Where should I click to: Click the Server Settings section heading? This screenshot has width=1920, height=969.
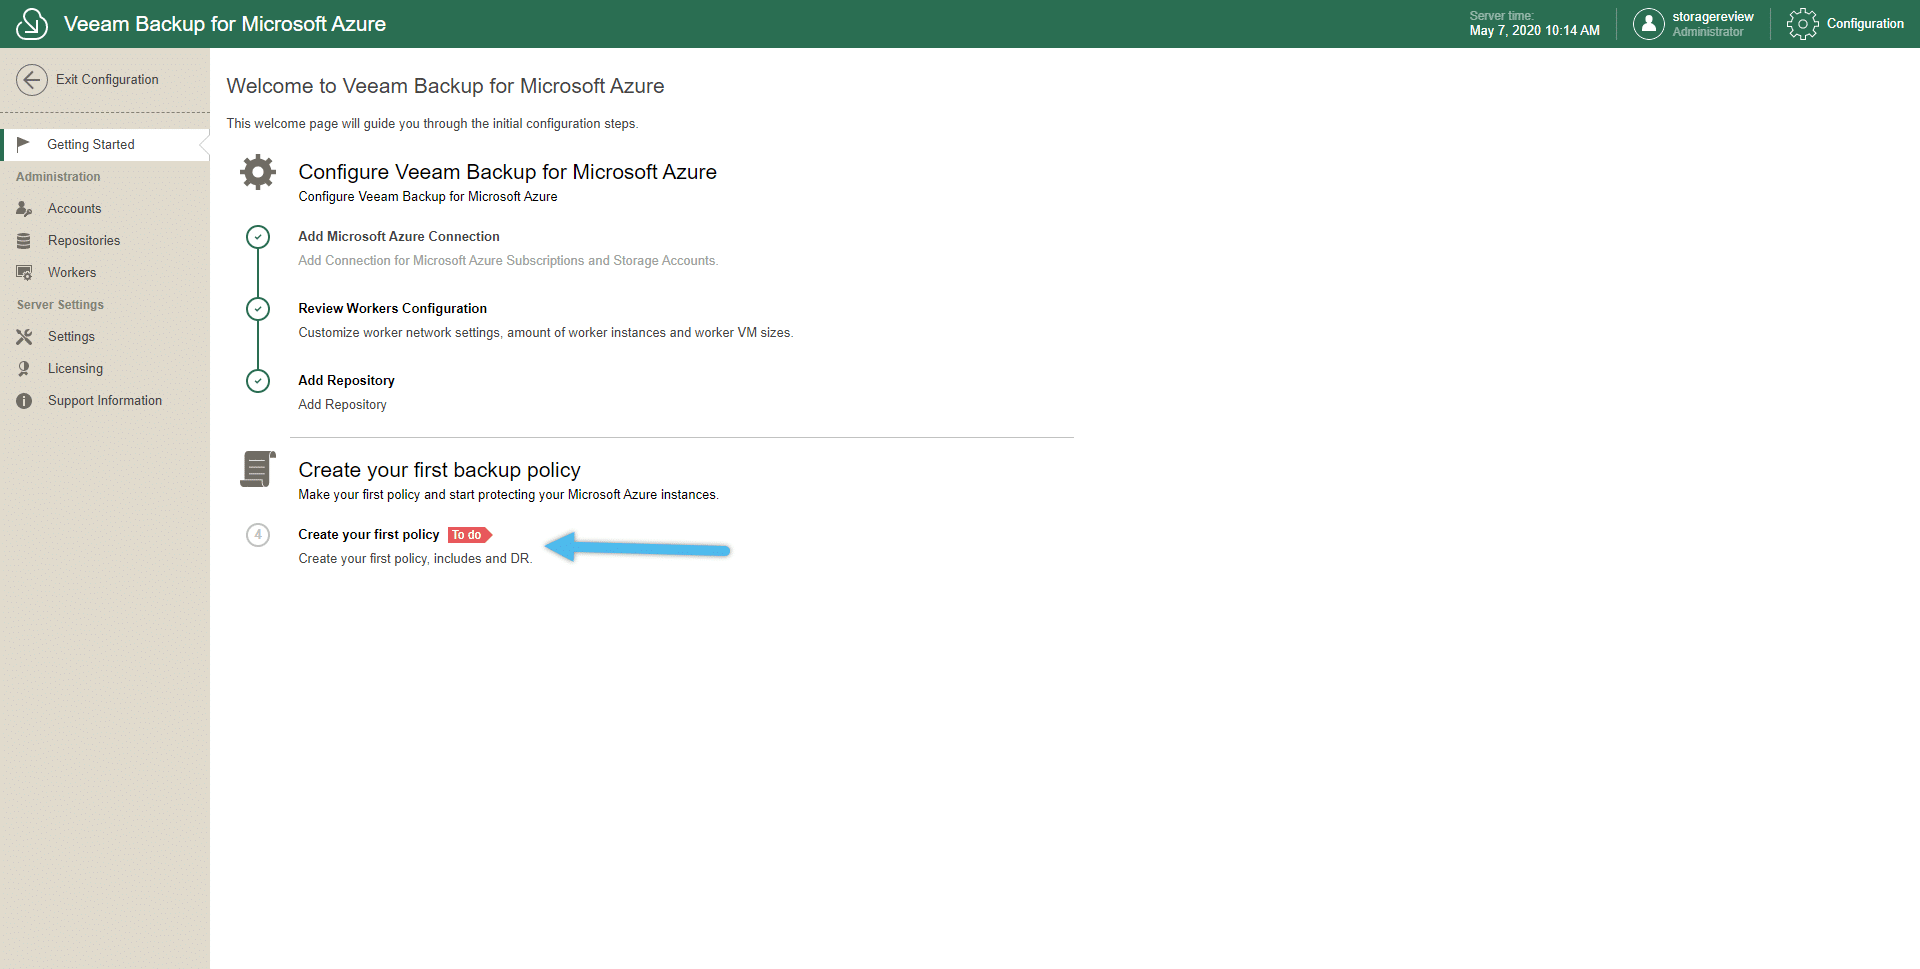(60, 304)
